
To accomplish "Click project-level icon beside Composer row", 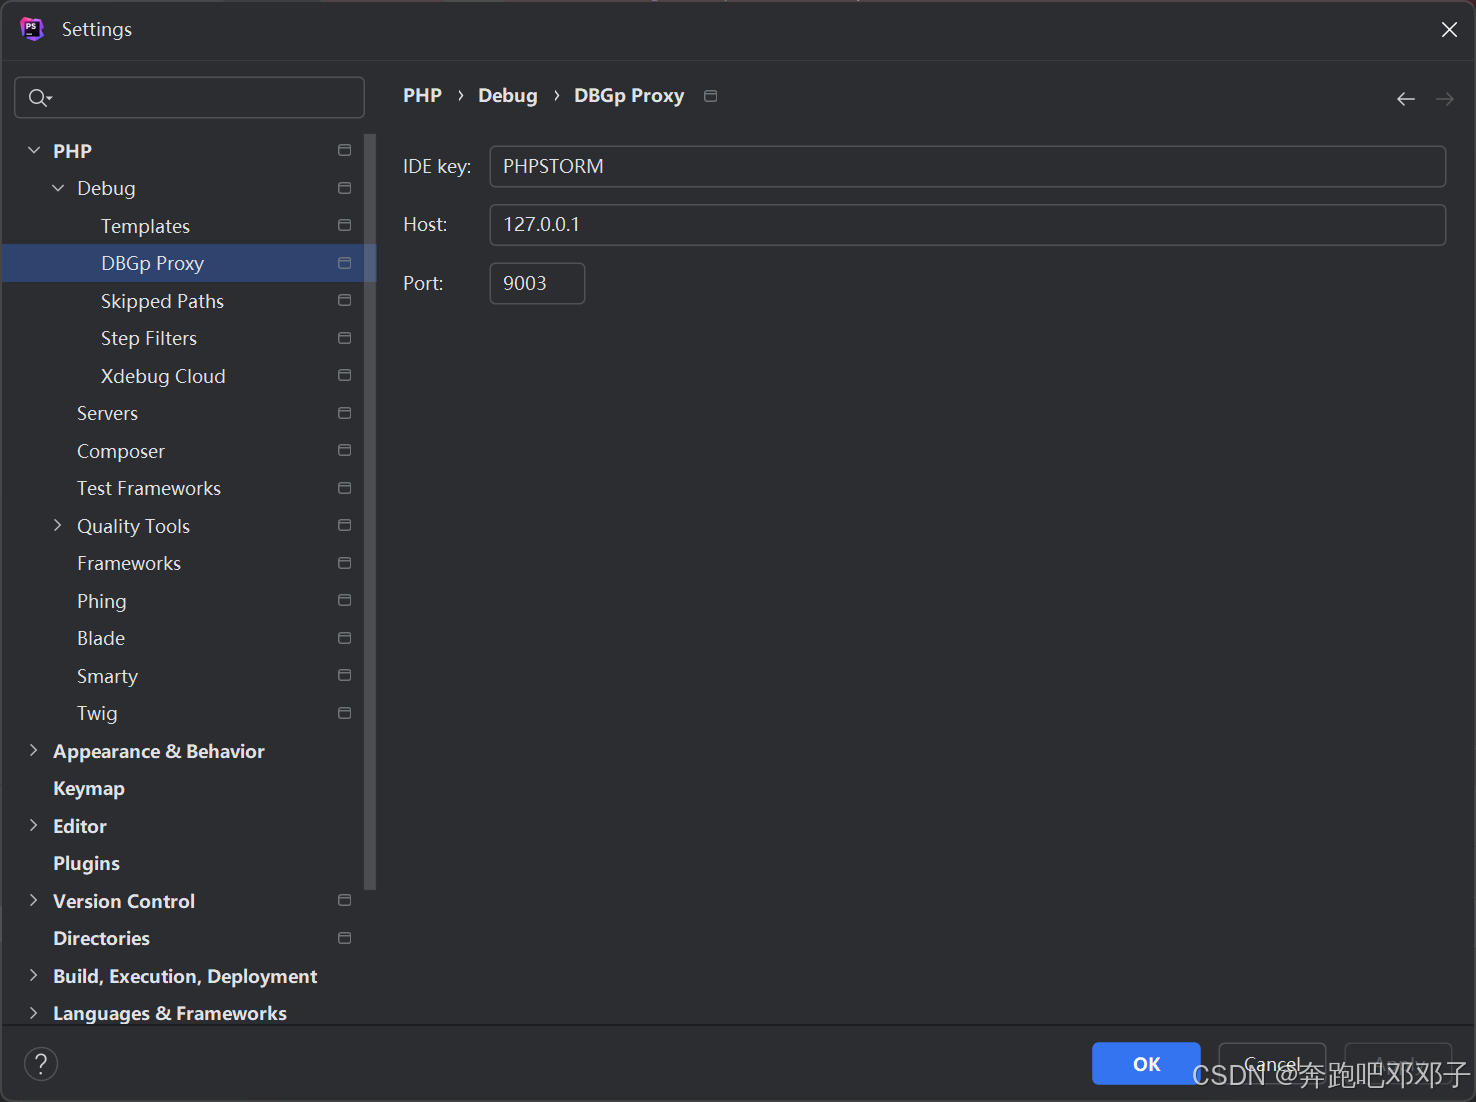I will click(x=345, y=451).
